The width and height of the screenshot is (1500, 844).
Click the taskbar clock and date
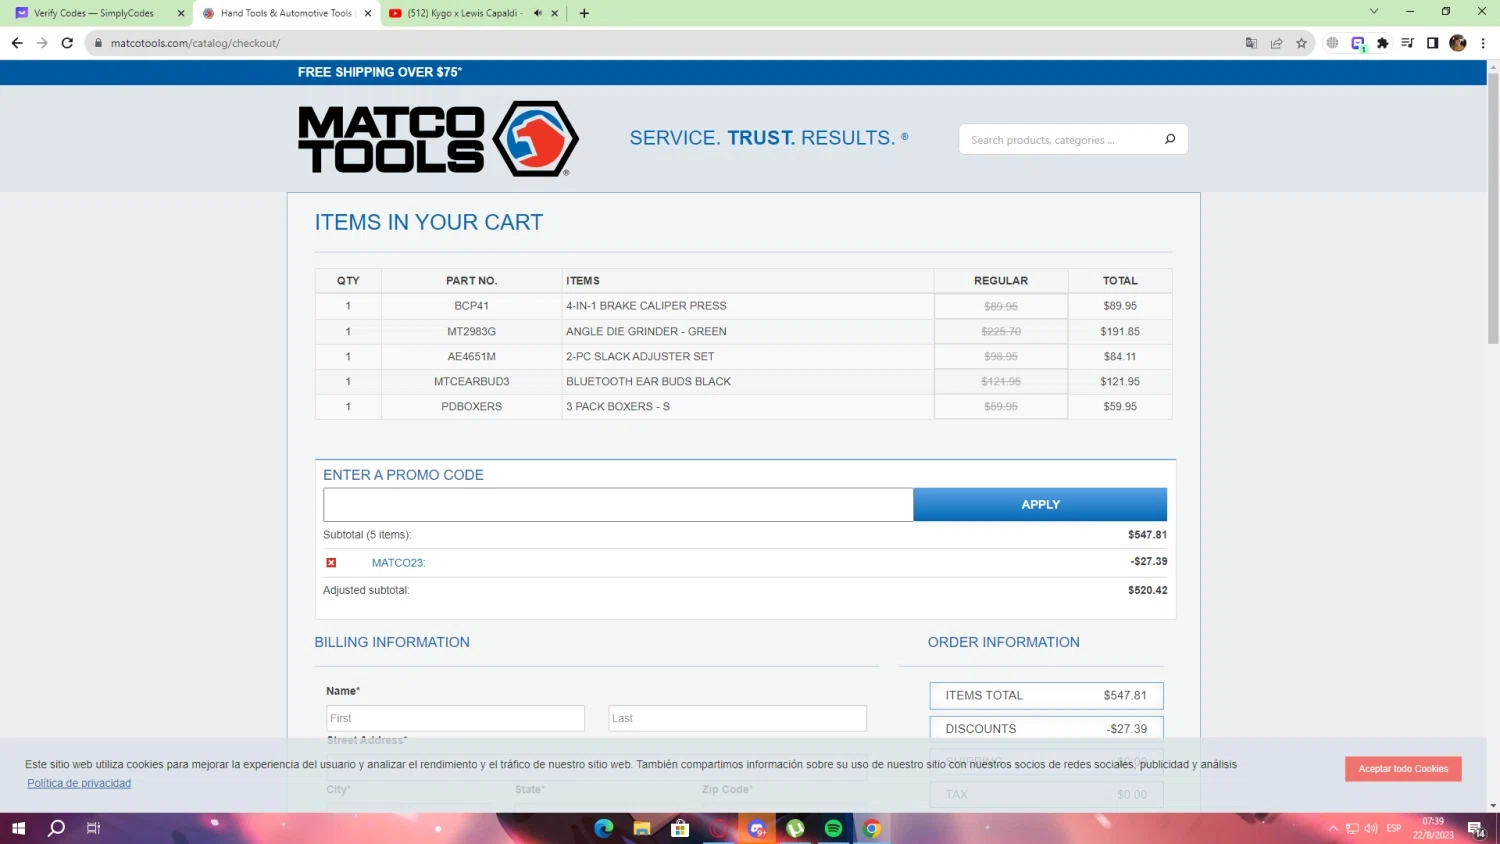click(x=1433, y=828)
